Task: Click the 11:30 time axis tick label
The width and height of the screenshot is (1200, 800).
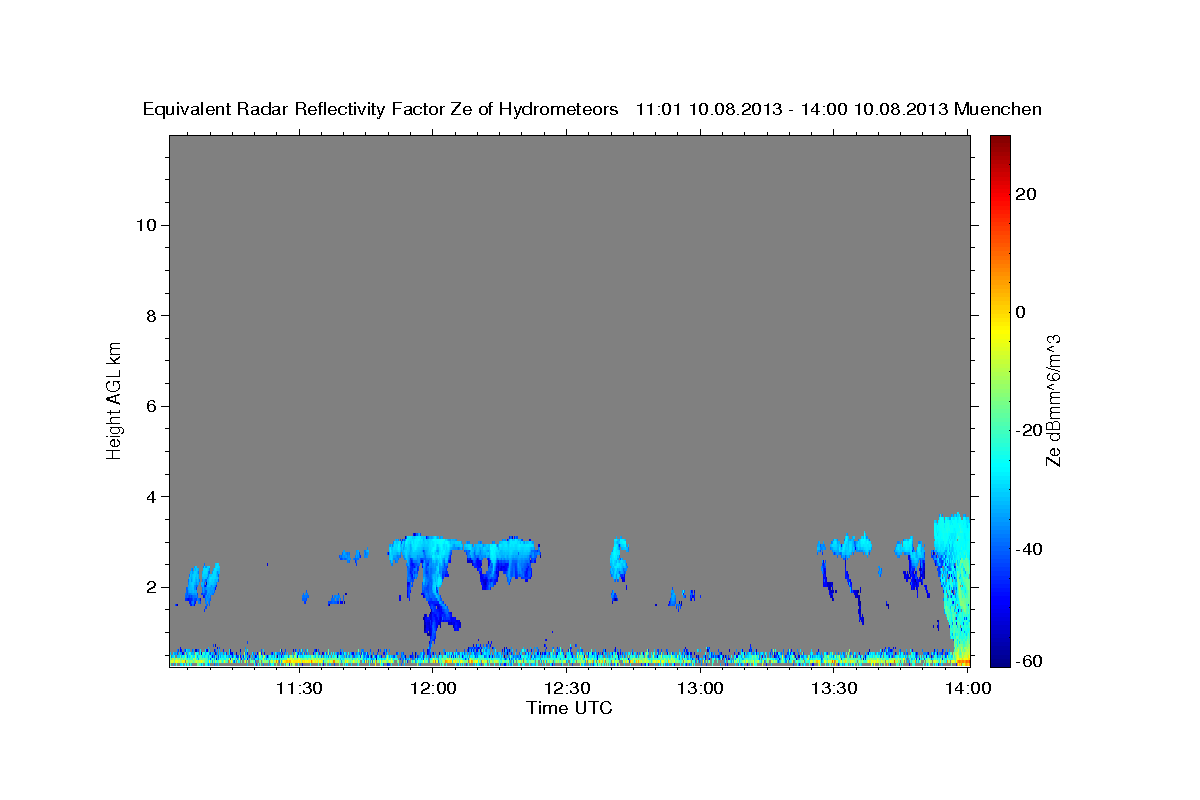Action: (298, 688)
